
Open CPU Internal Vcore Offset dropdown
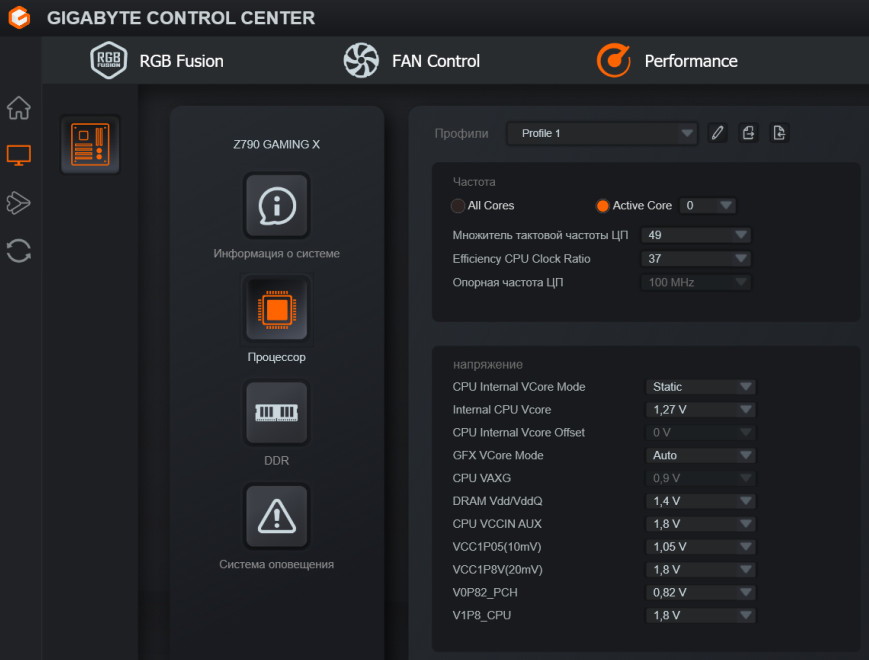coord(701,432)
